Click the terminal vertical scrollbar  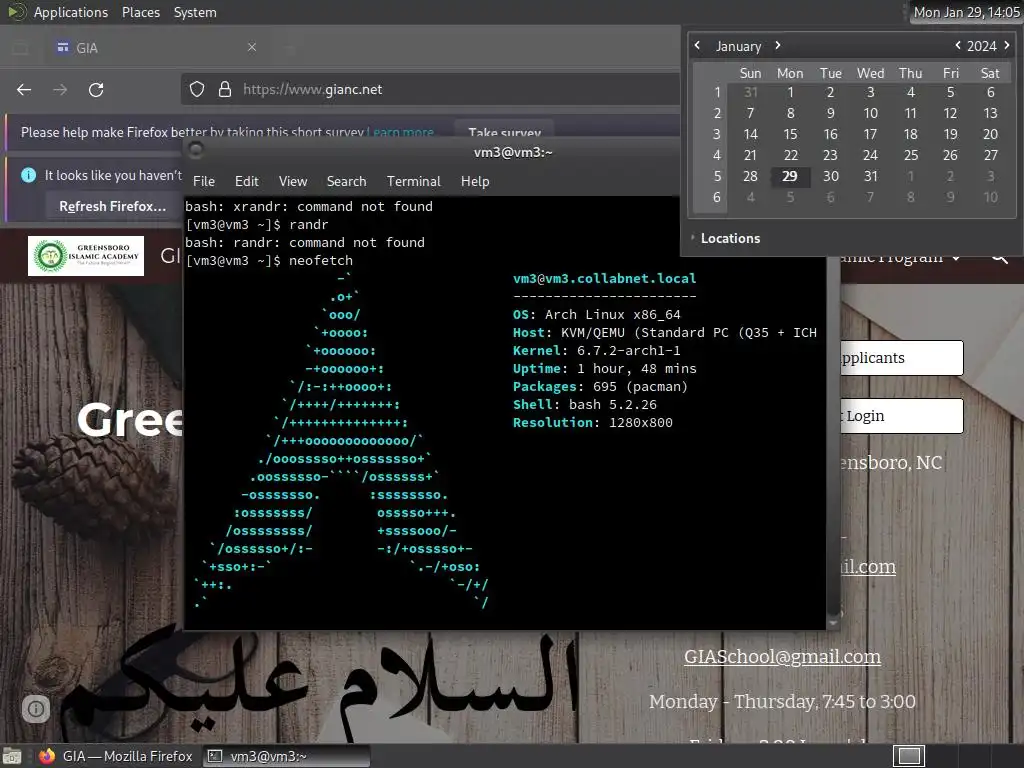click(833, 438)
